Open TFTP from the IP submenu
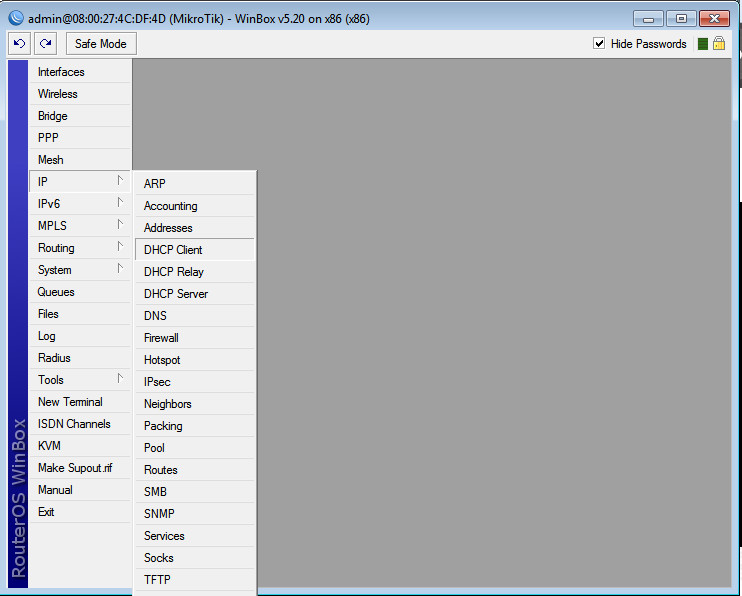 tap(195, 580)
